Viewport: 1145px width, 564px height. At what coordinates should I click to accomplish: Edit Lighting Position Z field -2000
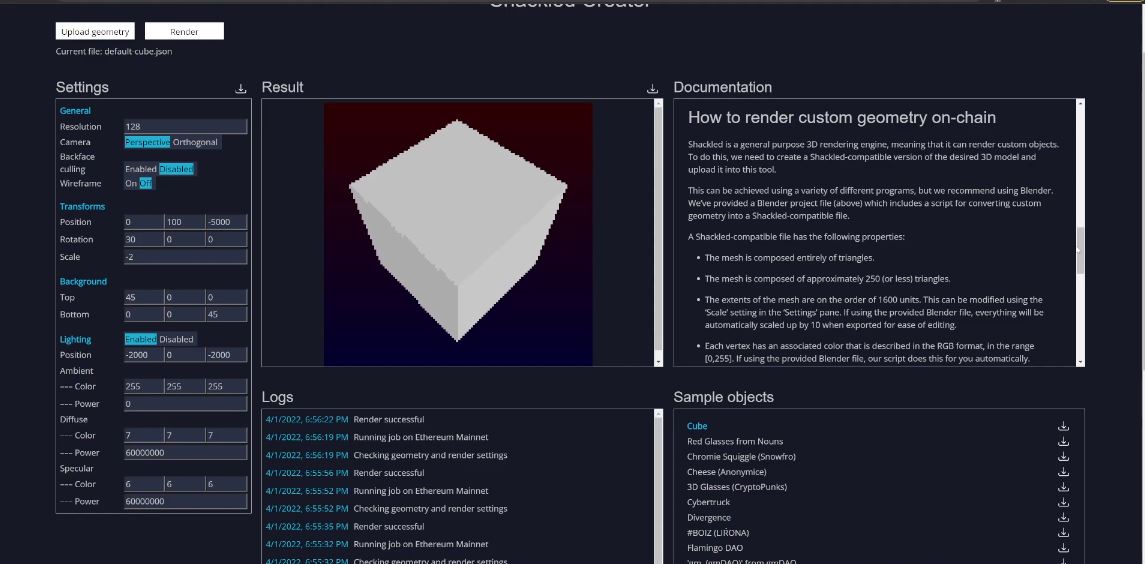[x=226, y=355]
